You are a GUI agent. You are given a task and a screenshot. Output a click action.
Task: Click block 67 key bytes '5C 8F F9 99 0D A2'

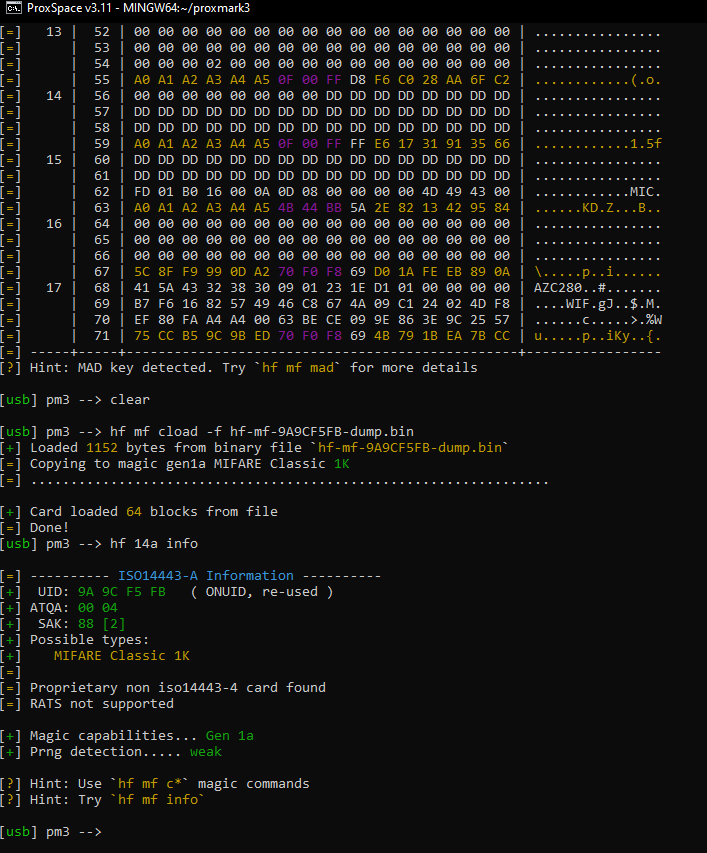[202, 272]
